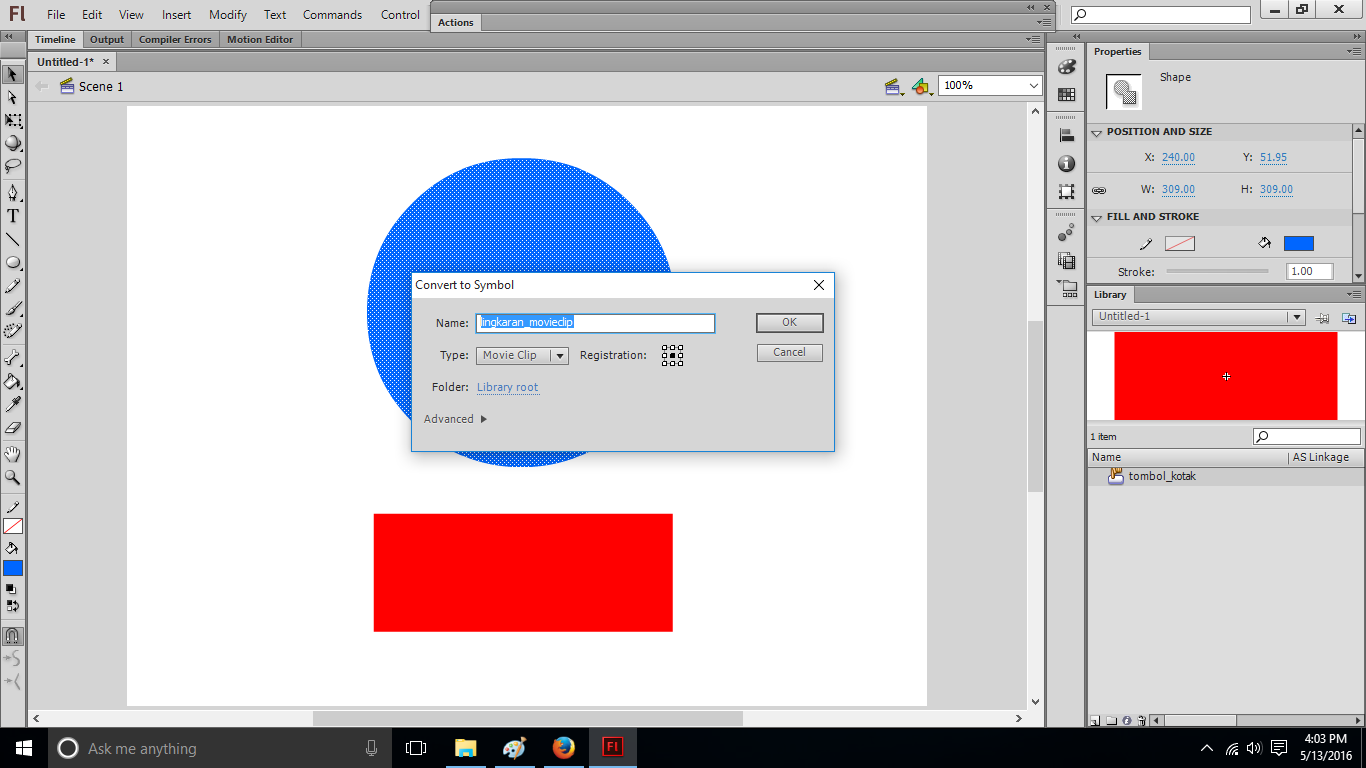Toggle Snap to Objects magnet button
This screenshot has height=768, width=1366.
click(13, 636)
